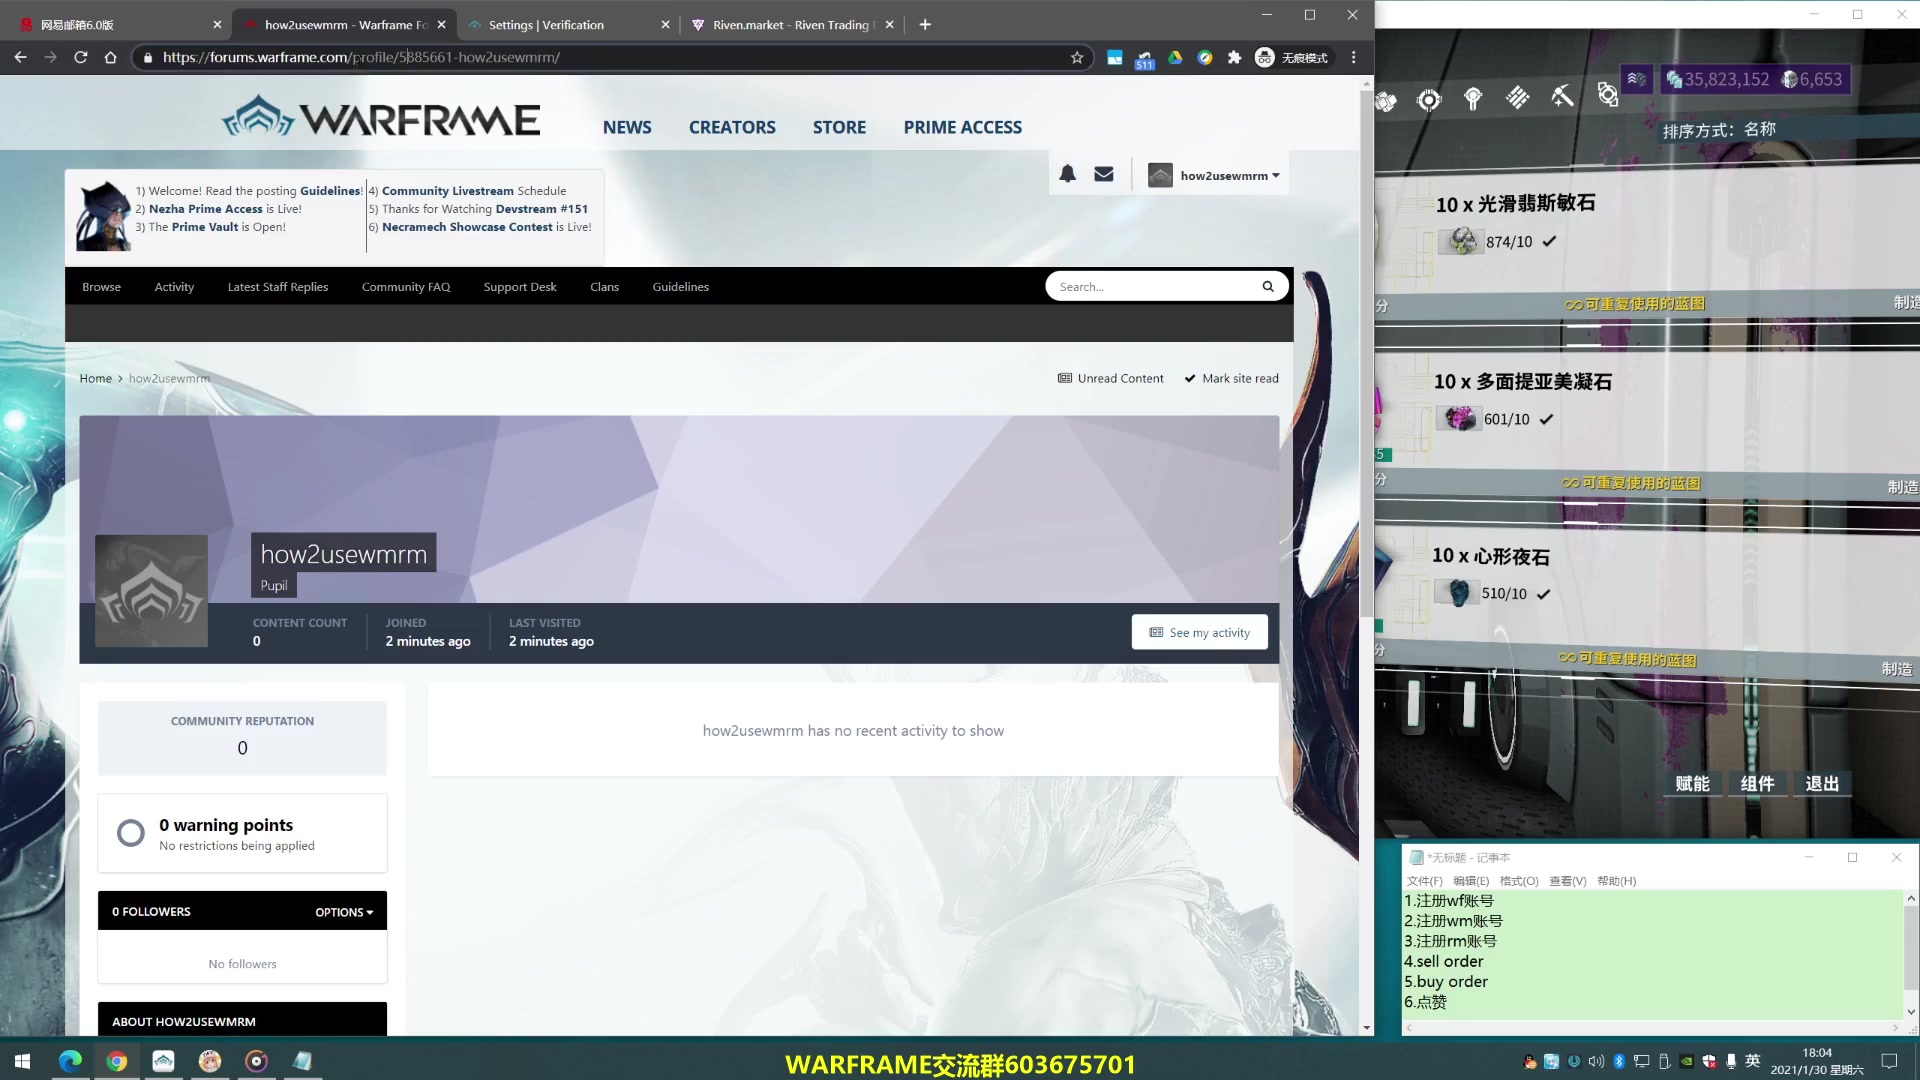Click the circular target icon in game toolbar
The image size is (1920, 1080).
pos(1429,99)
